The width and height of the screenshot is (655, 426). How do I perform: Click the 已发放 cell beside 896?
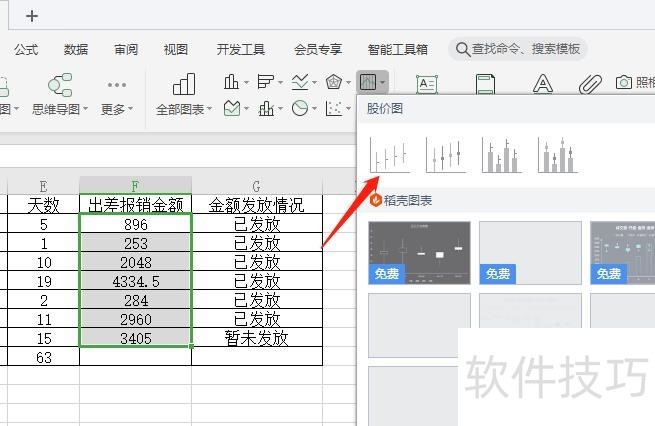[x=257, y=224]
